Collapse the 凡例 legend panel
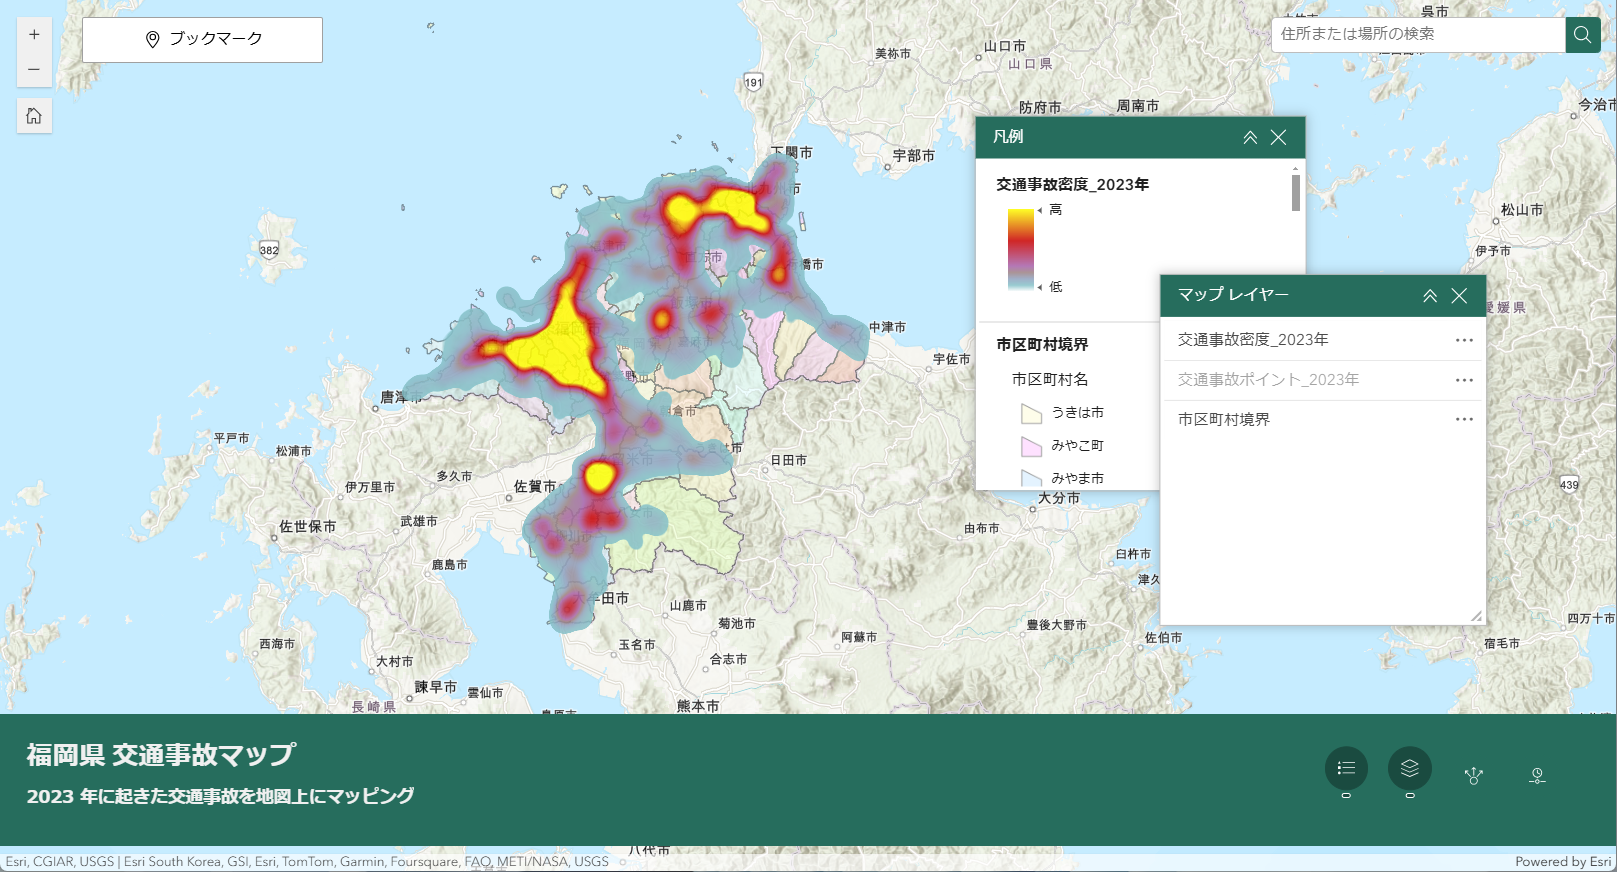Screen dimensions: 1617x872 click(1250, 138)
